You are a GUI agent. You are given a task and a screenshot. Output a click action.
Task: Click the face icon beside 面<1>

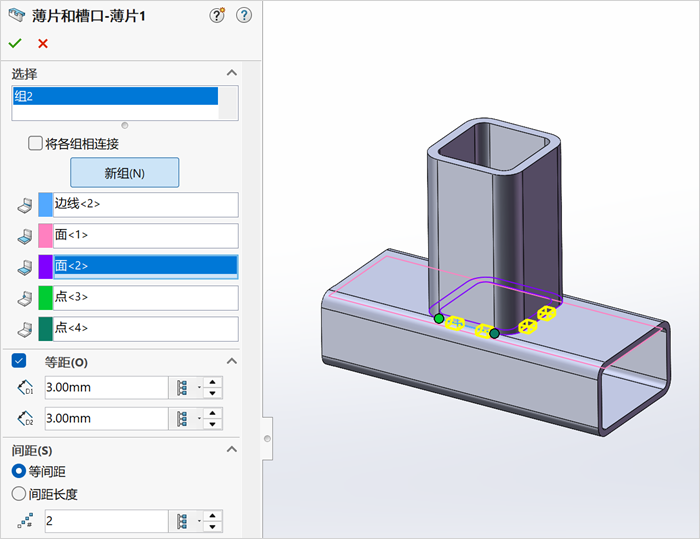click(x=25, y=237)
